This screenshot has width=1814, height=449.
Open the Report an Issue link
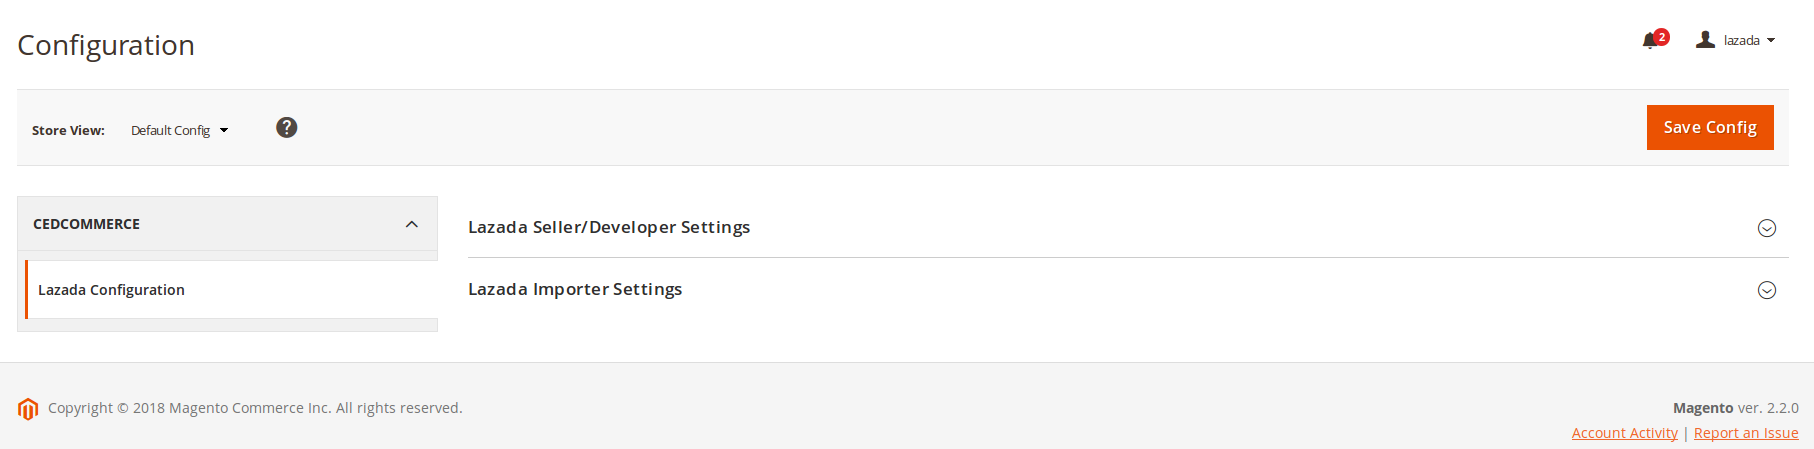point(1746,433)
